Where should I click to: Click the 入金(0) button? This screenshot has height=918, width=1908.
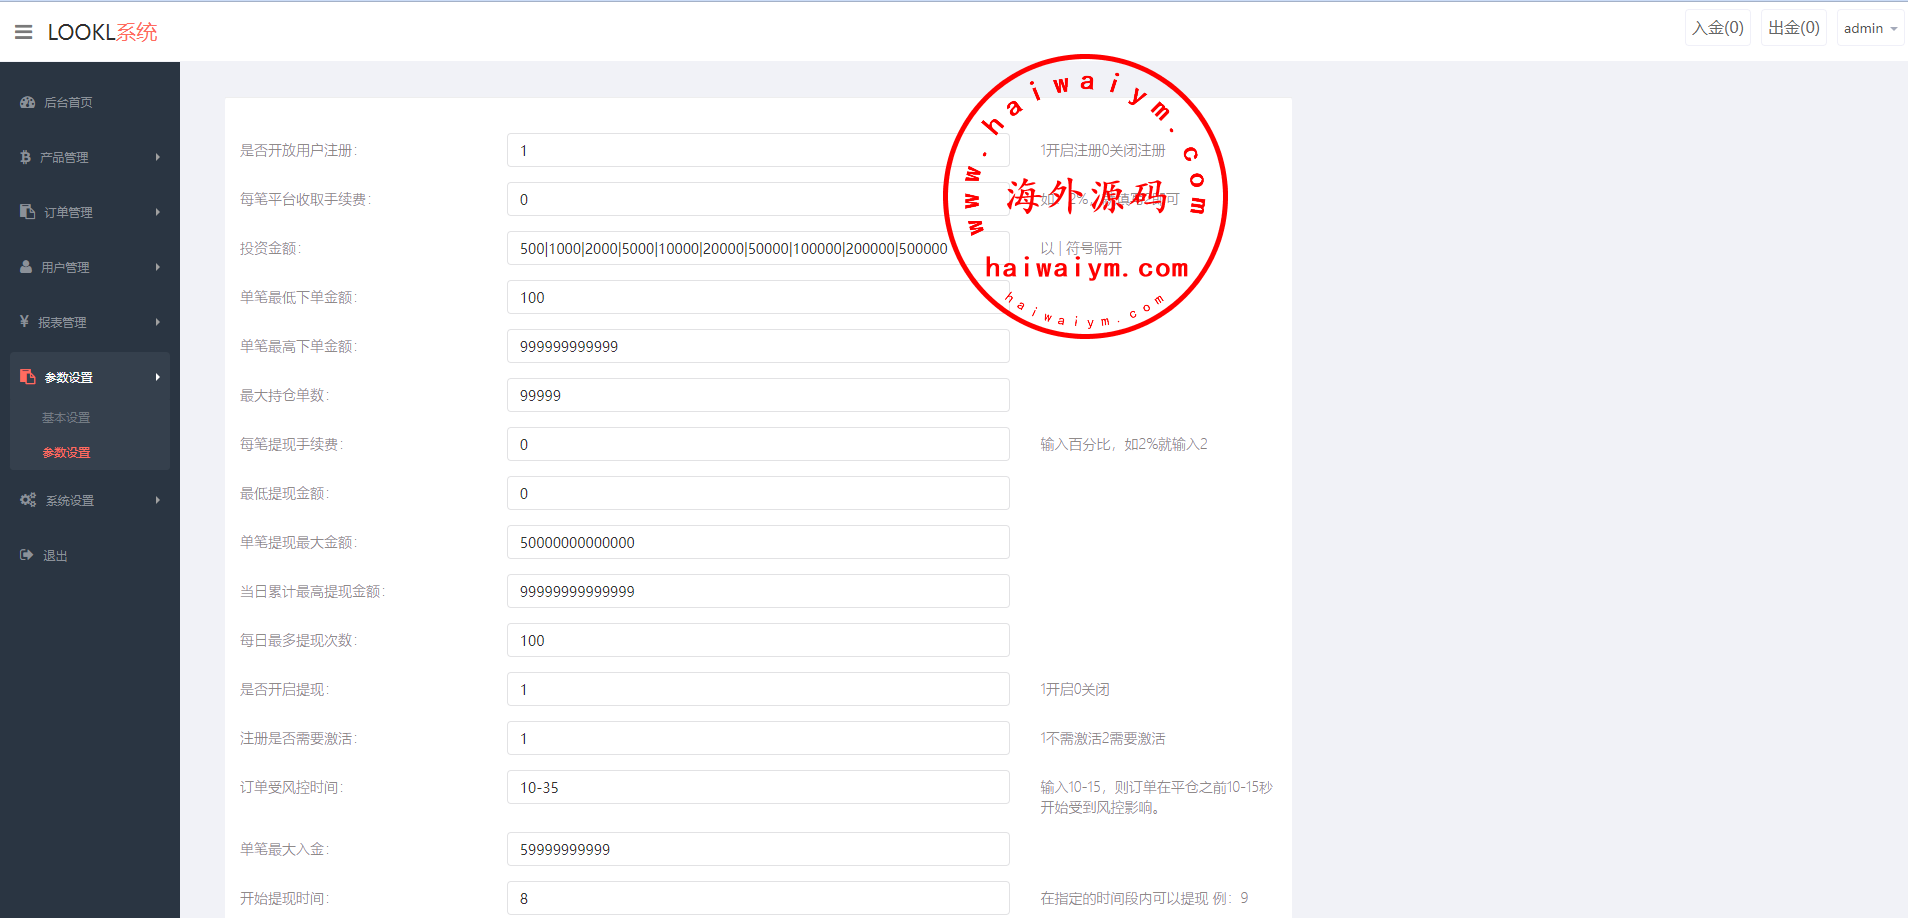[1717, 28]
